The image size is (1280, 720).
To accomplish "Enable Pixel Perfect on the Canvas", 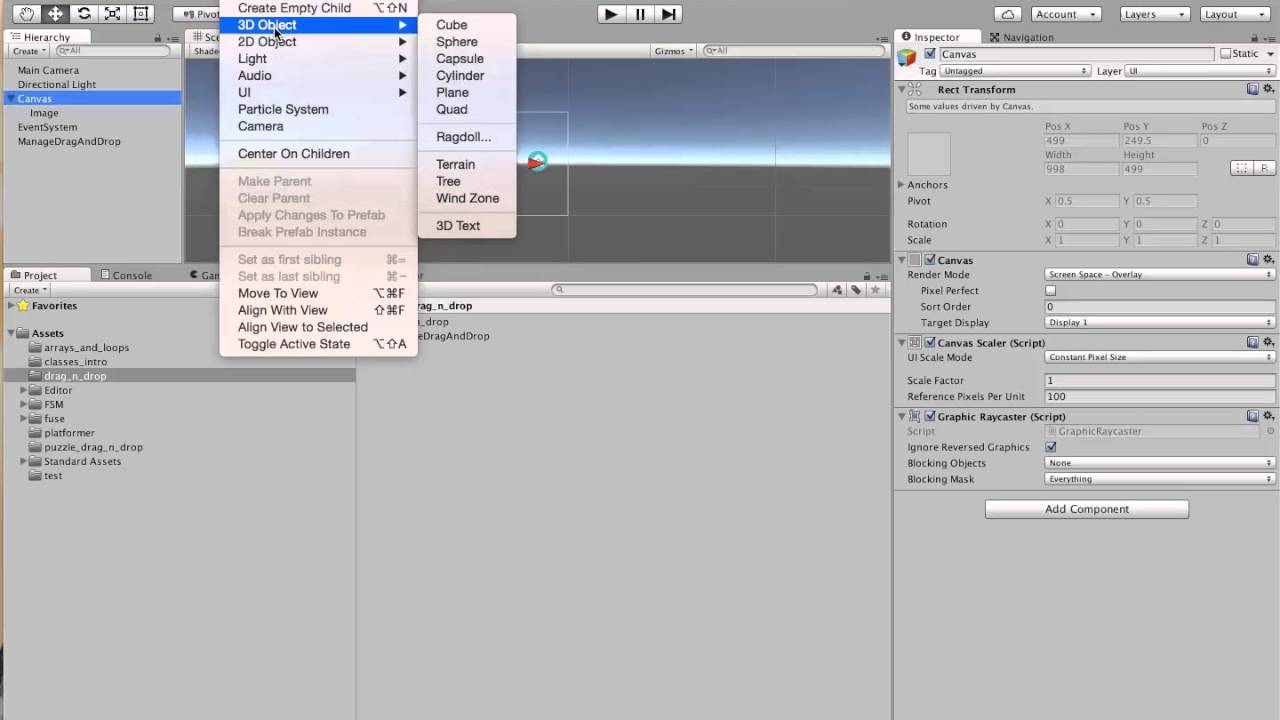I will (1049, 290).
